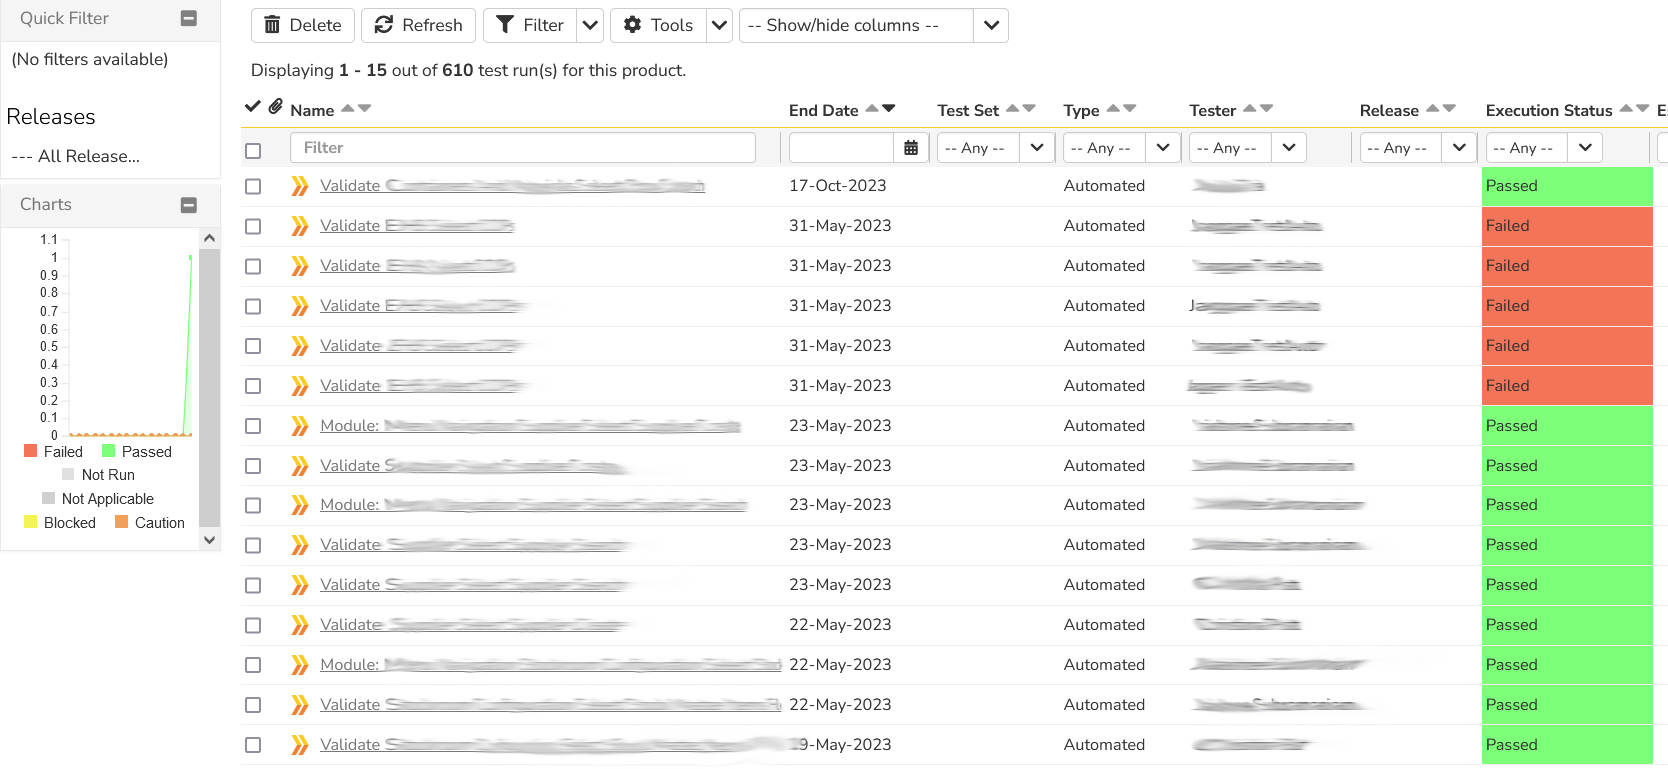Click the Delete button
1668x769 pixels.
click(302, 26)
